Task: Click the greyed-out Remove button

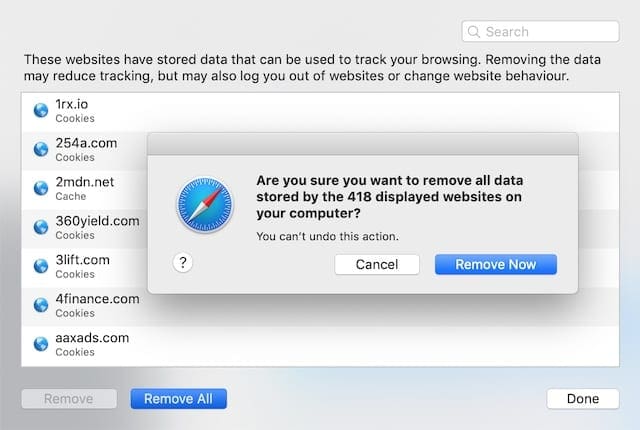Action: 70,399
